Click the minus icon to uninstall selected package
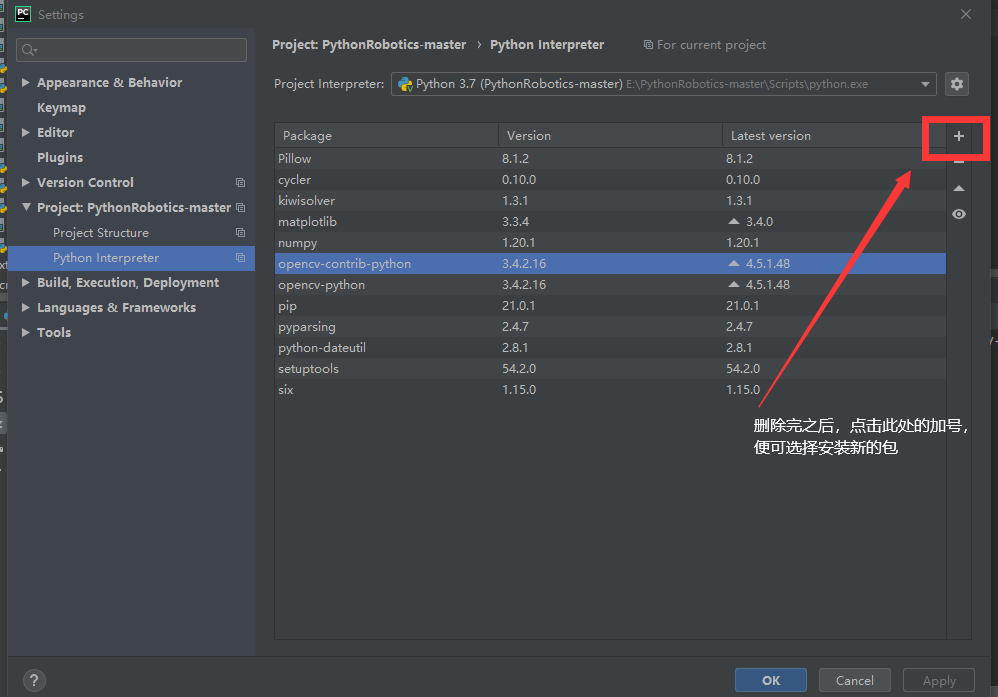998x697 pixels. click(957, 162)
